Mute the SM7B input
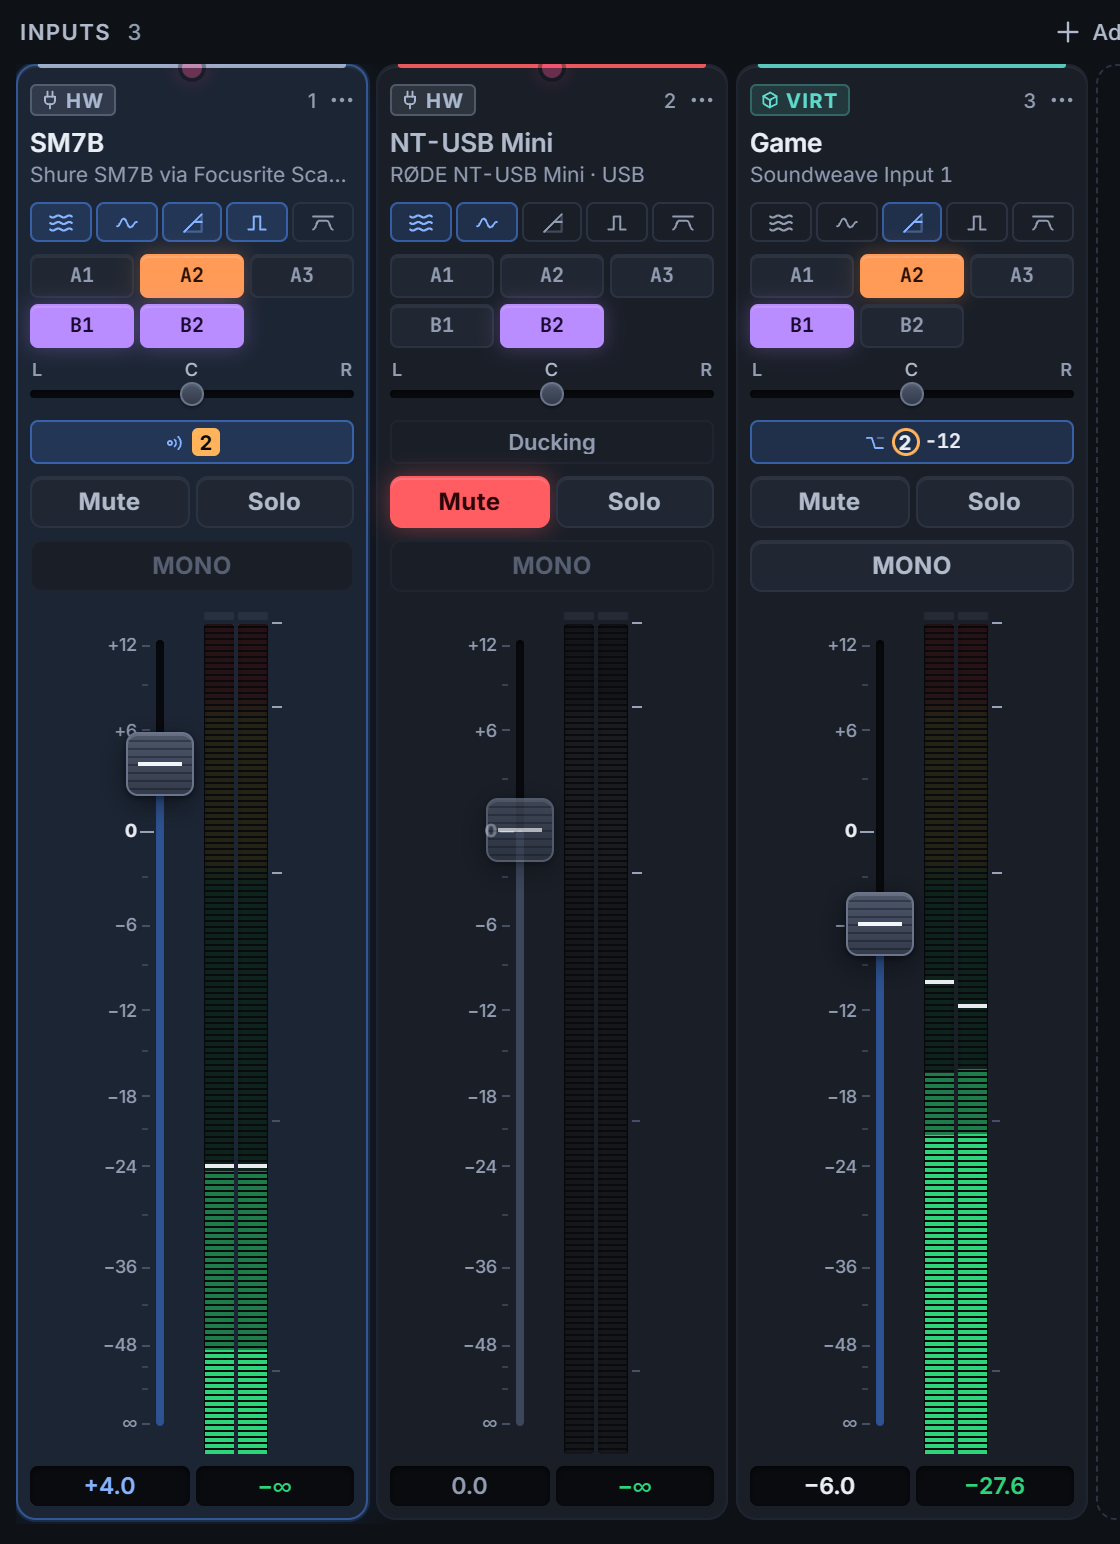This screenshot has height=1544, width=1120. 110,502
